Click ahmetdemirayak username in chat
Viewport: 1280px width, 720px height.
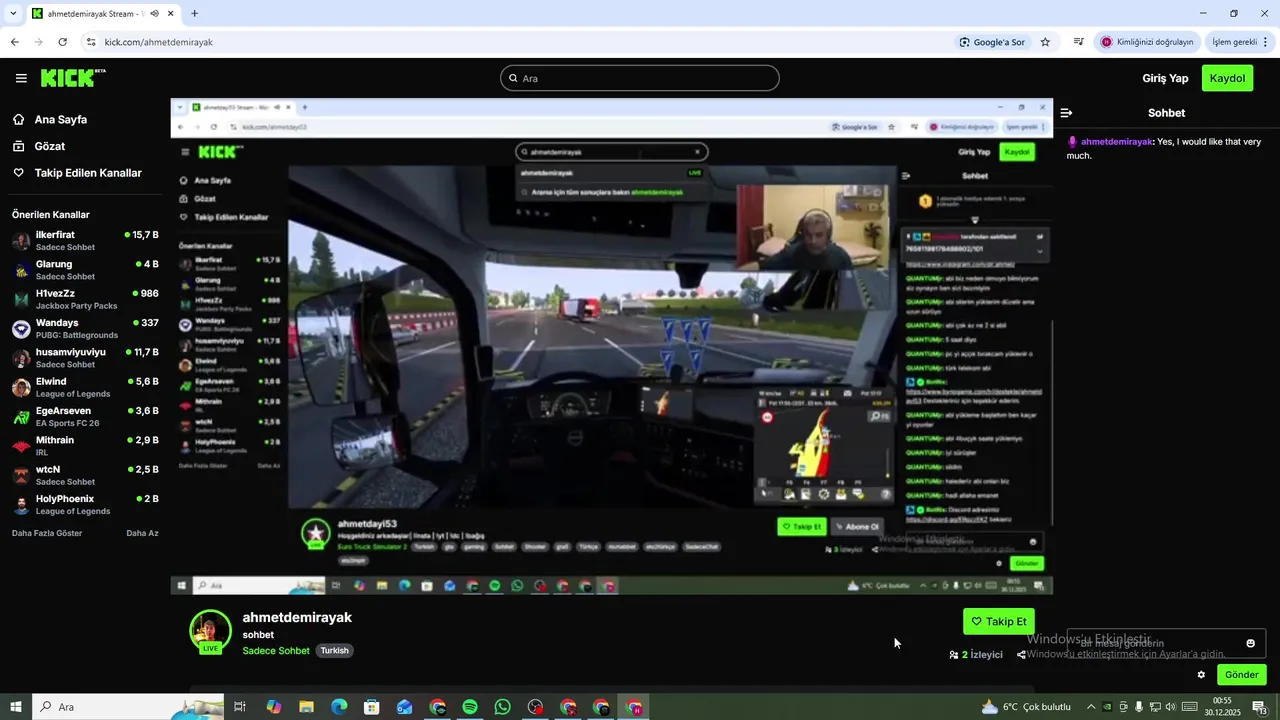tap(1117, 142)
